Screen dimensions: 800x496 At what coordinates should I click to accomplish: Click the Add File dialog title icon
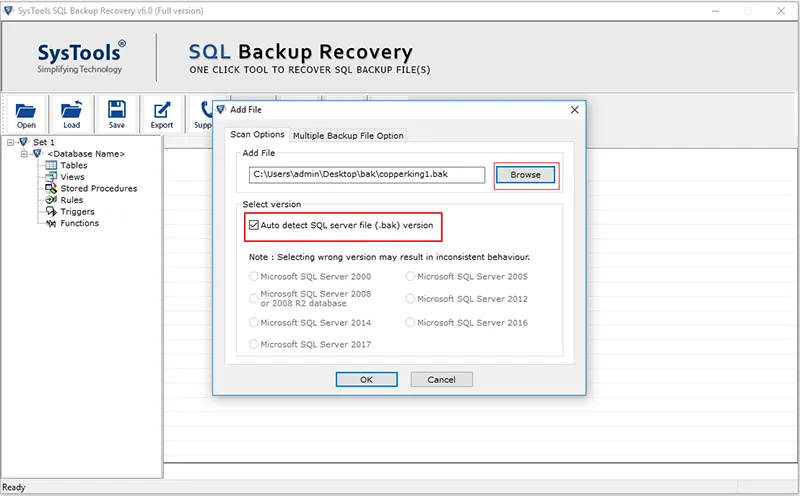pos(220,109)
